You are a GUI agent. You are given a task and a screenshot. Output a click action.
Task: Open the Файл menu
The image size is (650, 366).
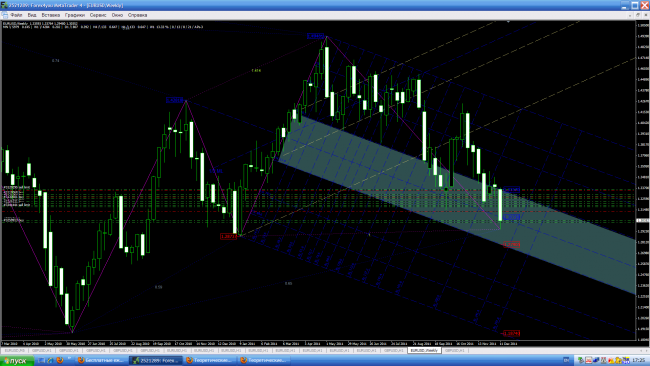(x=16, y=15)
